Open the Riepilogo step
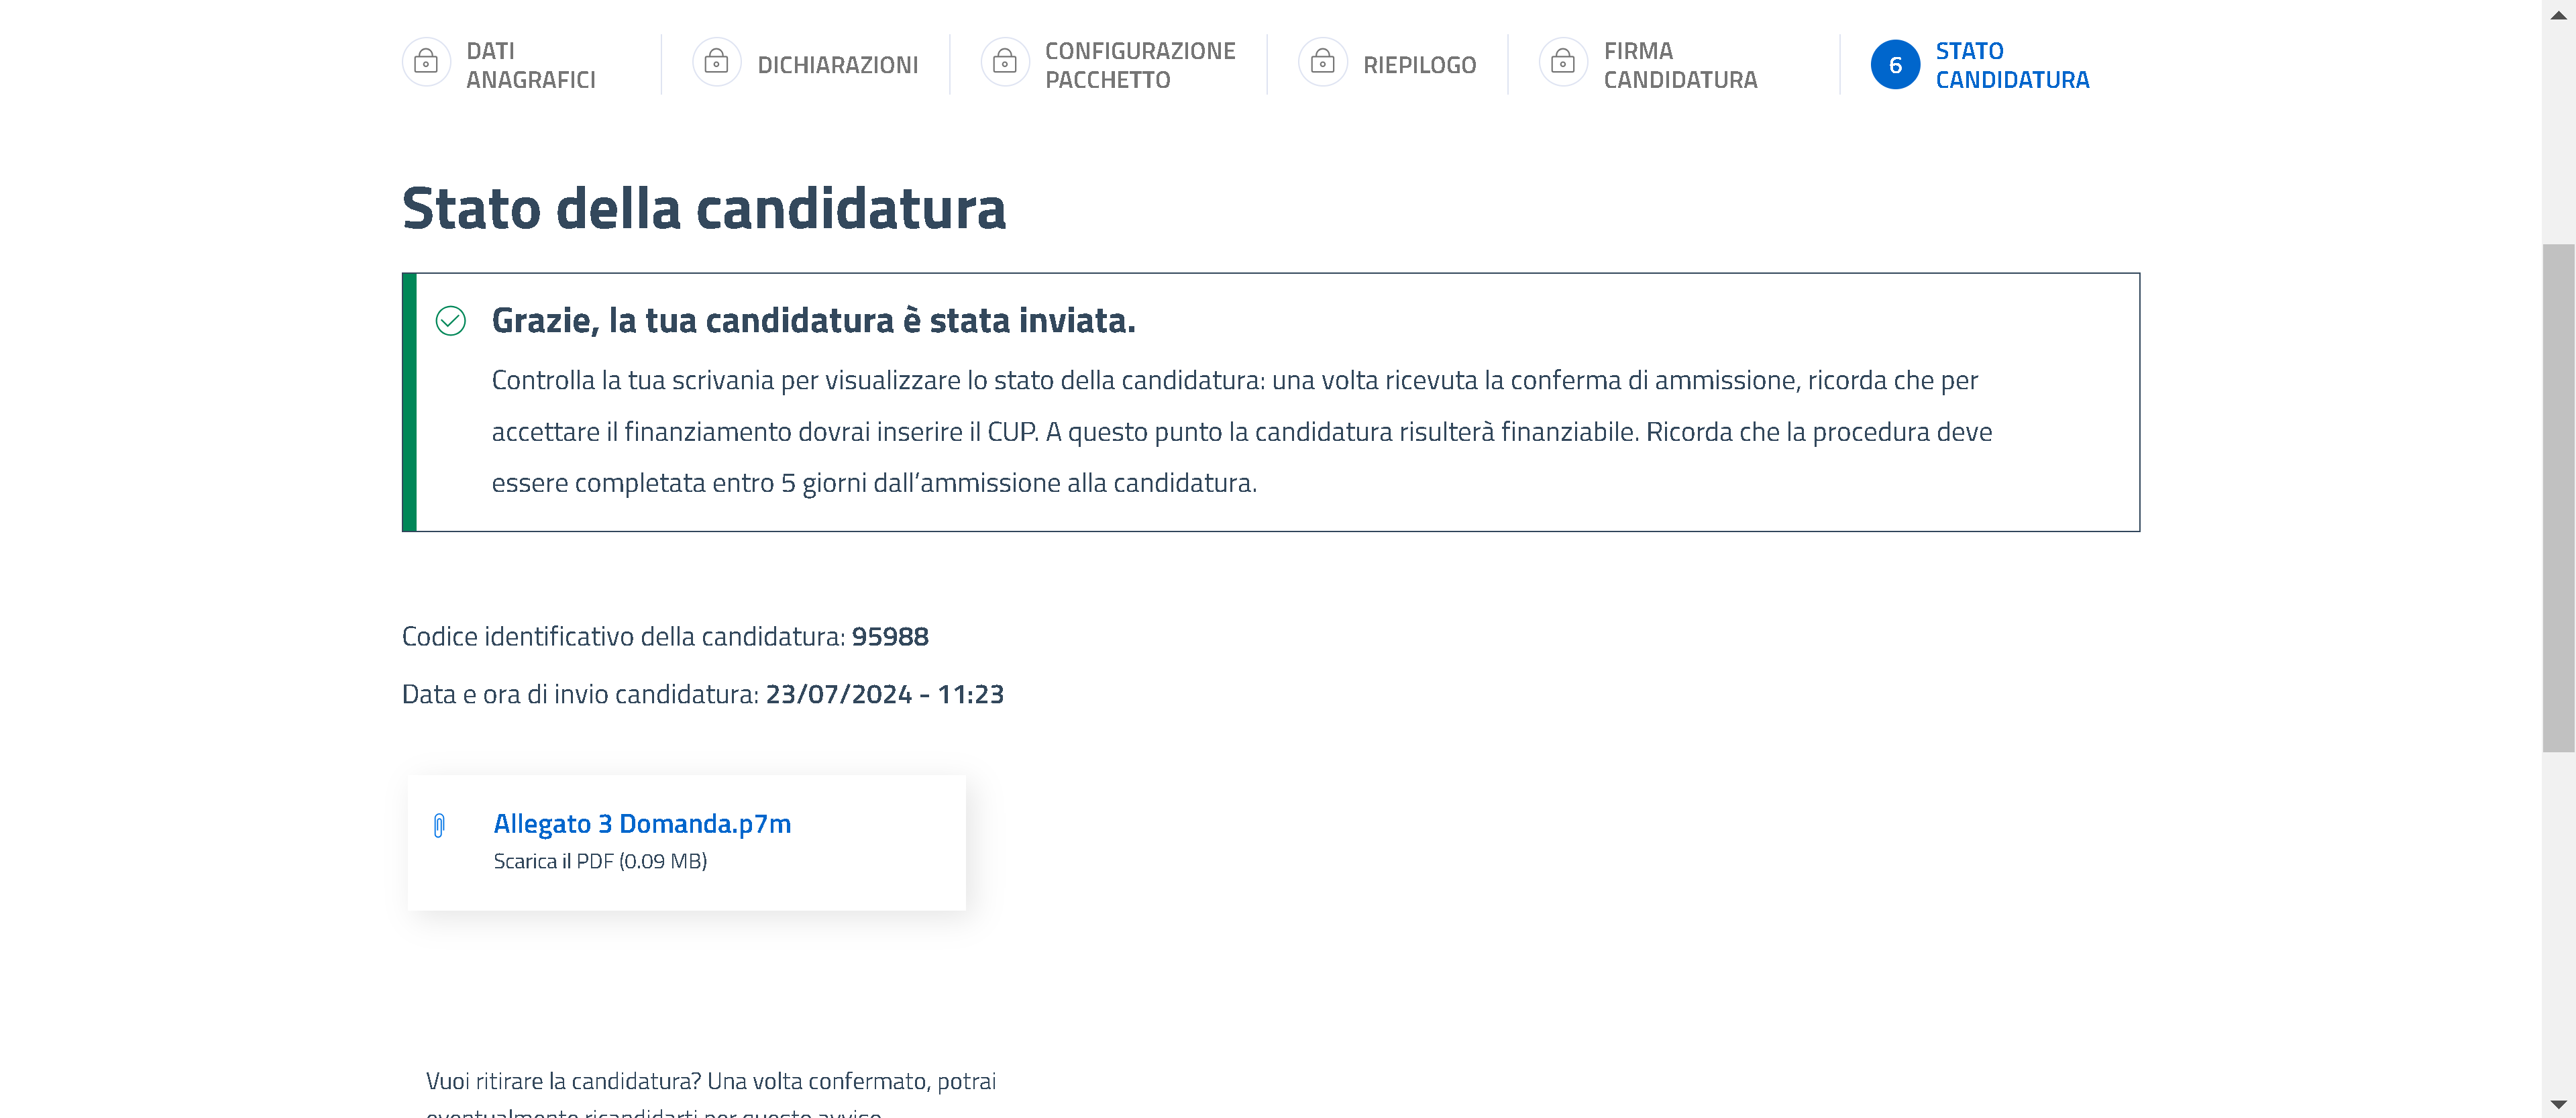 (x=1419, y=65)
